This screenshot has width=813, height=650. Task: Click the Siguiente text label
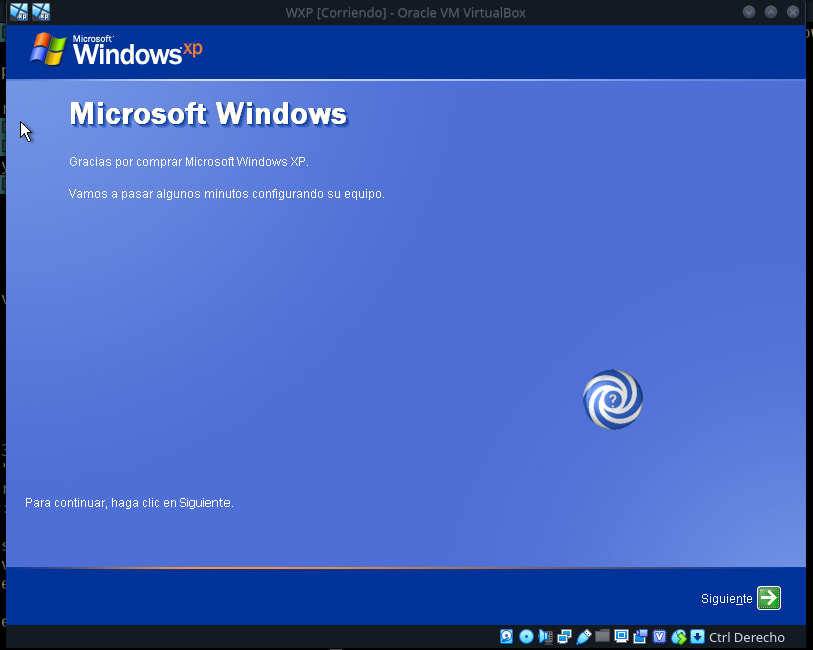tap(726, 599)
